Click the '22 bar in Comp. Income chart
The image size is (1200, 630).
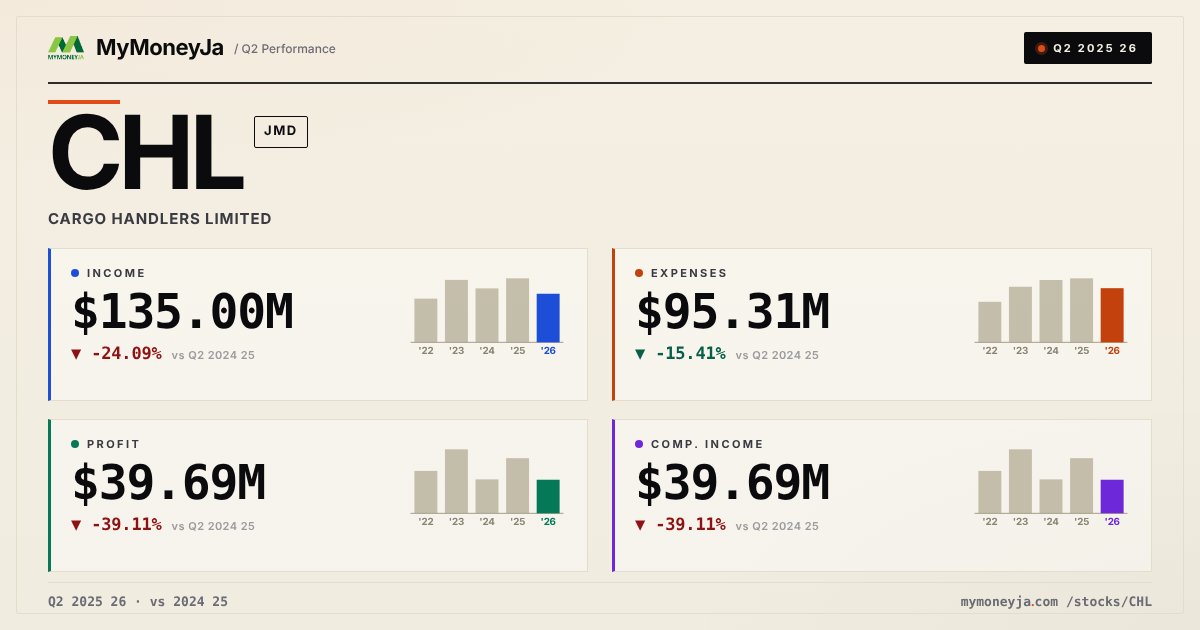[990, 492]
